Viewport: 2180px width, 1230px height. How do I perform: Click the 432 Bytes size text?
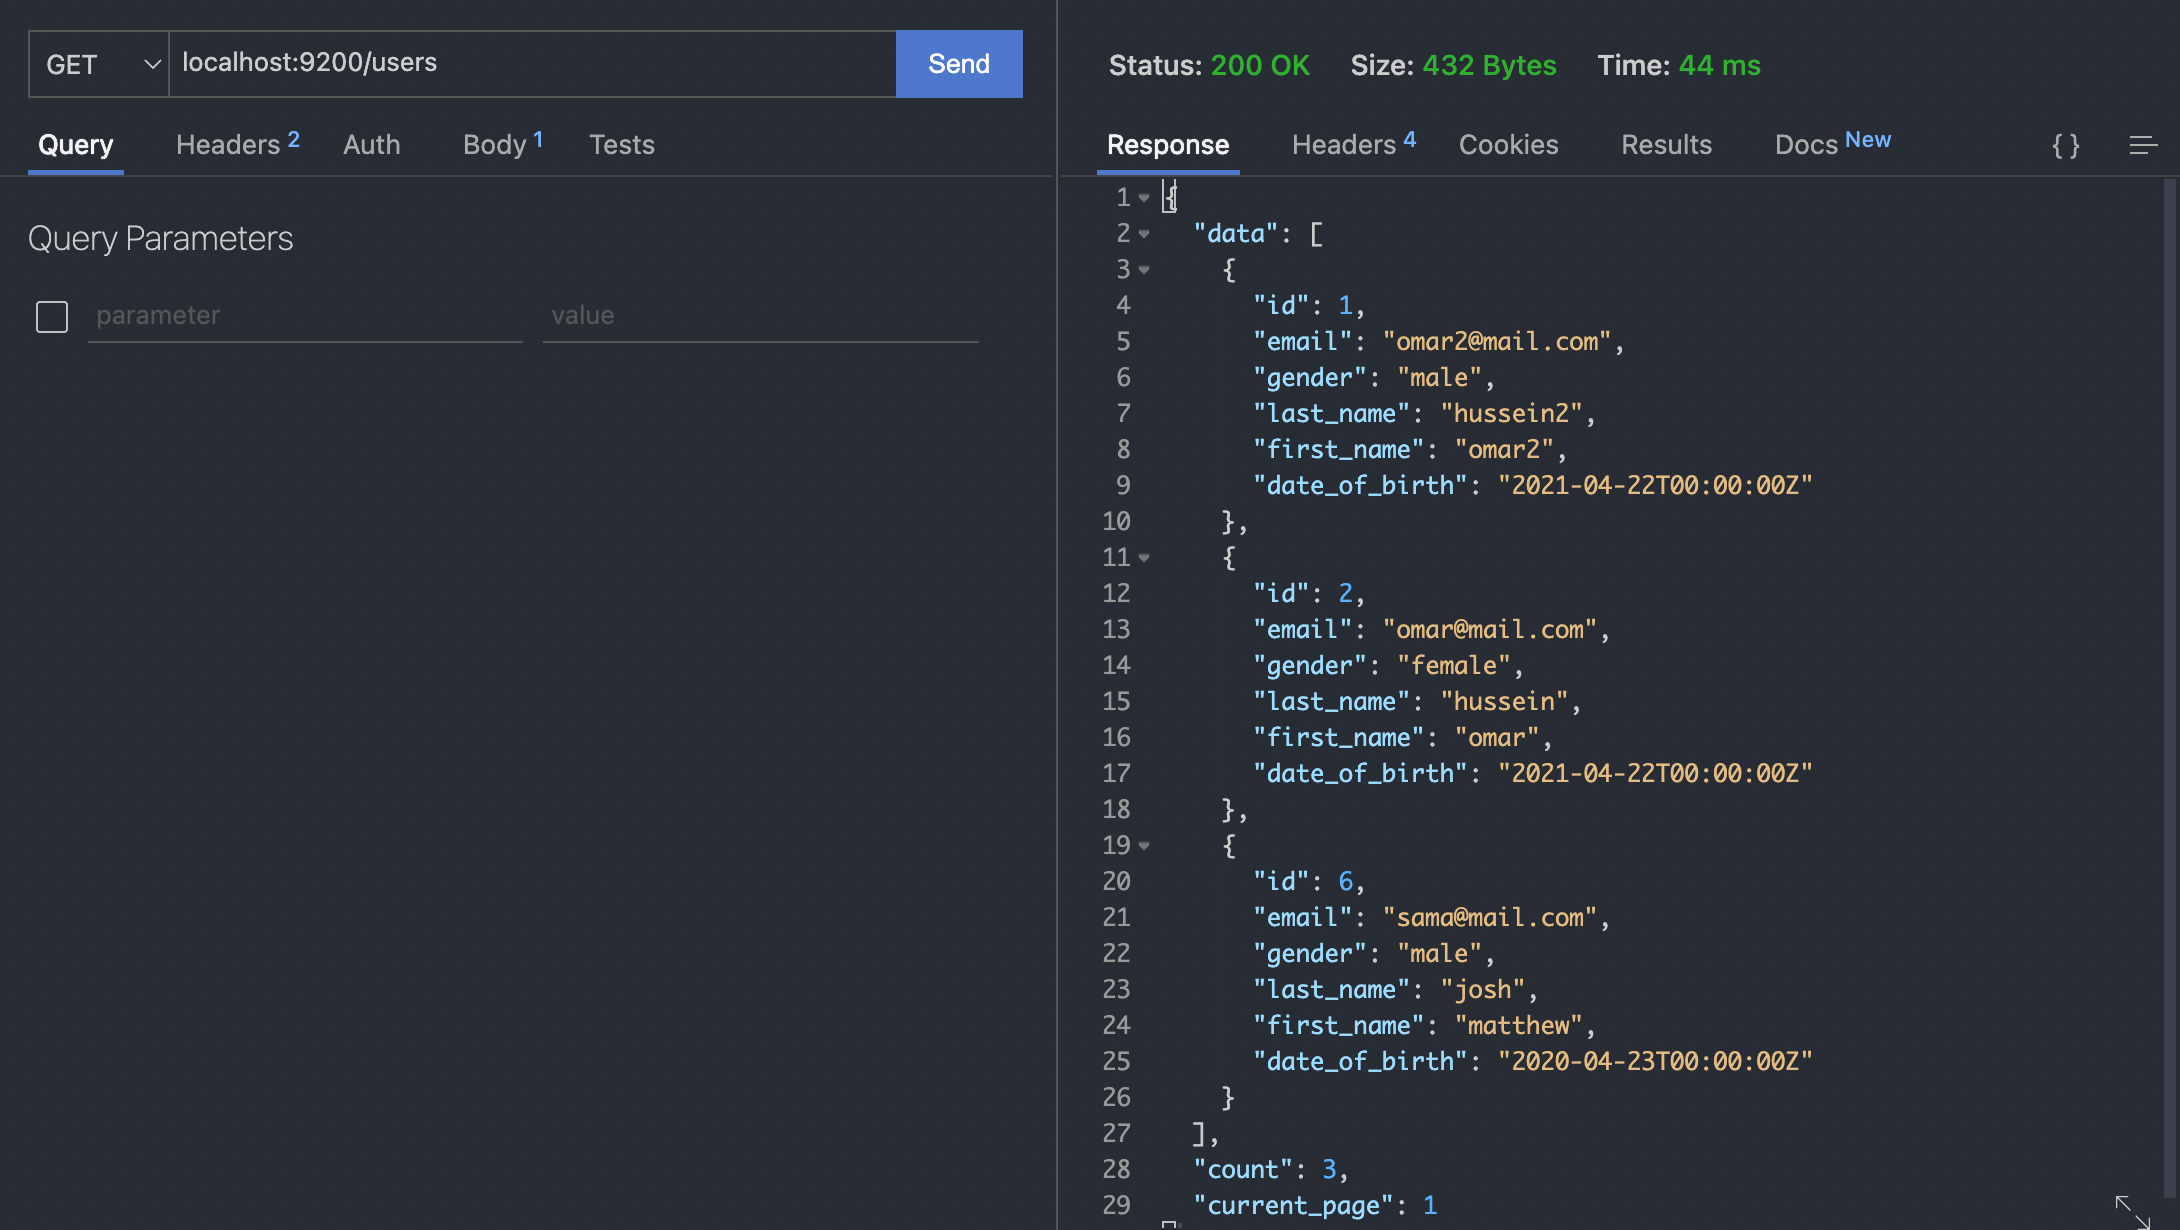point(1489,65)
